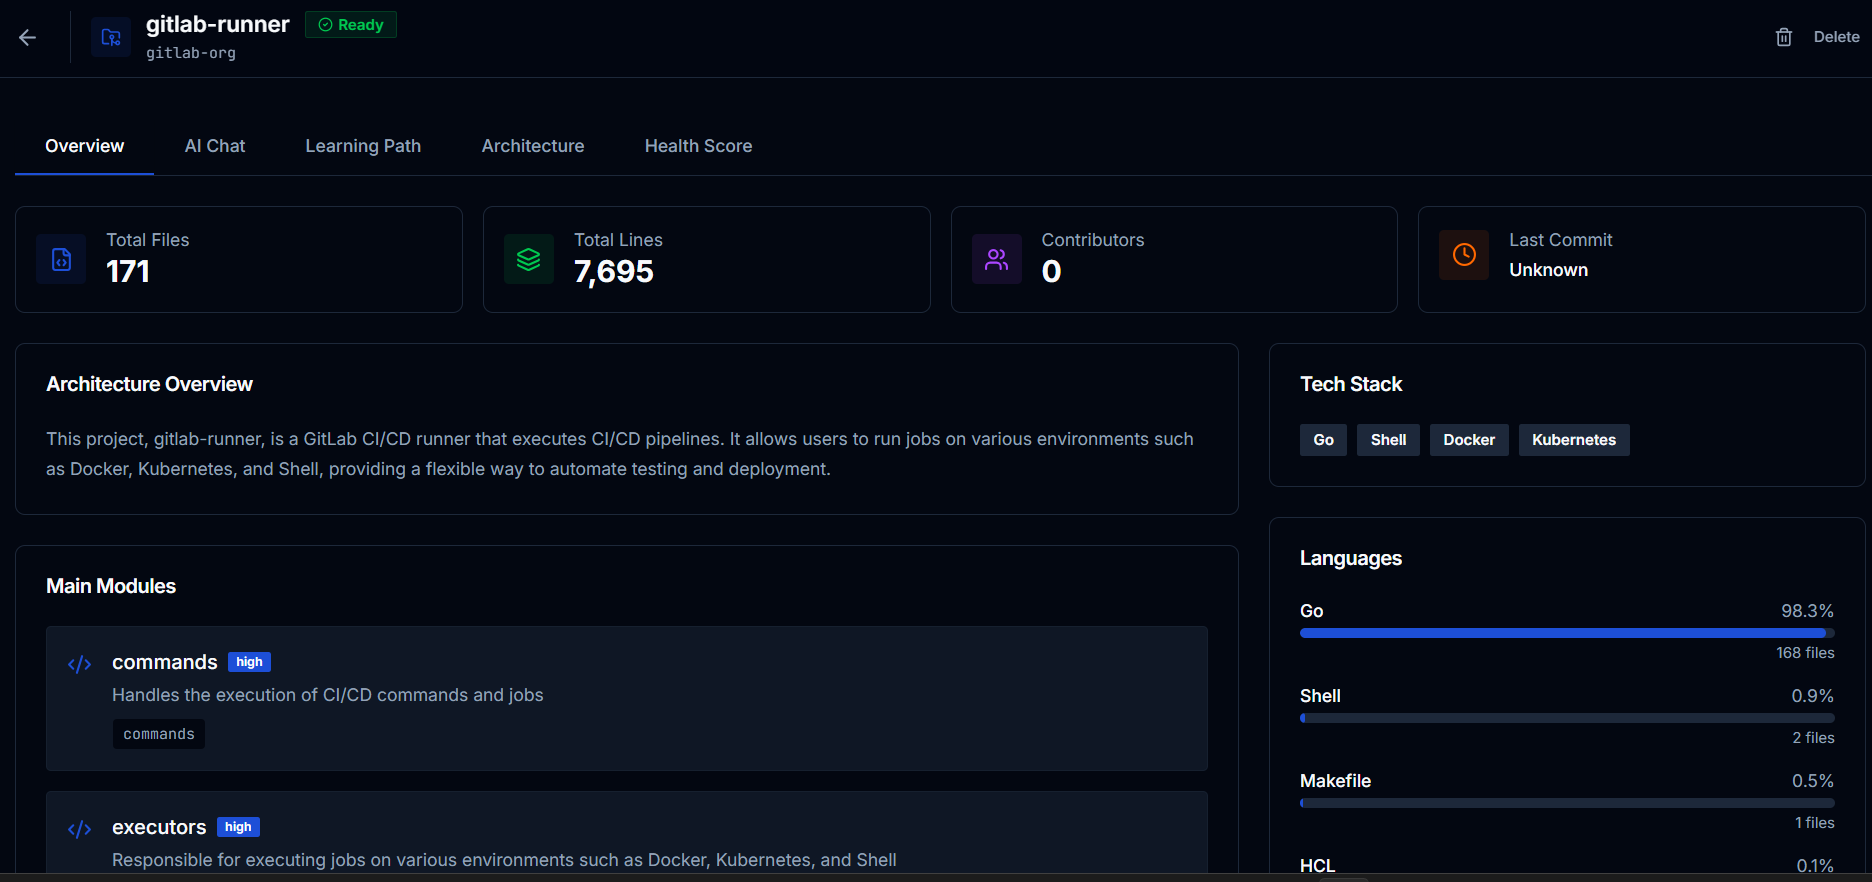
Task: Click the Main Modules heading
Action: [111, 586]
